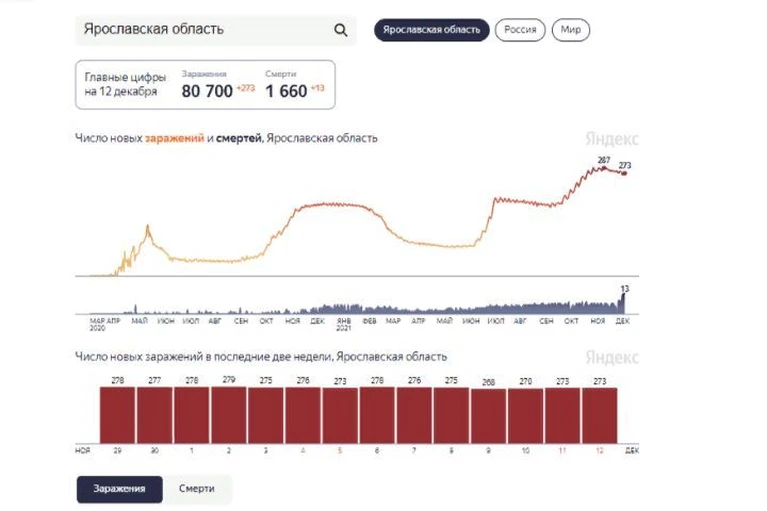Click the bar for November 29
The width and height of the screenshot is (767, 511).
pyautogui.click(x=117, y=415)
